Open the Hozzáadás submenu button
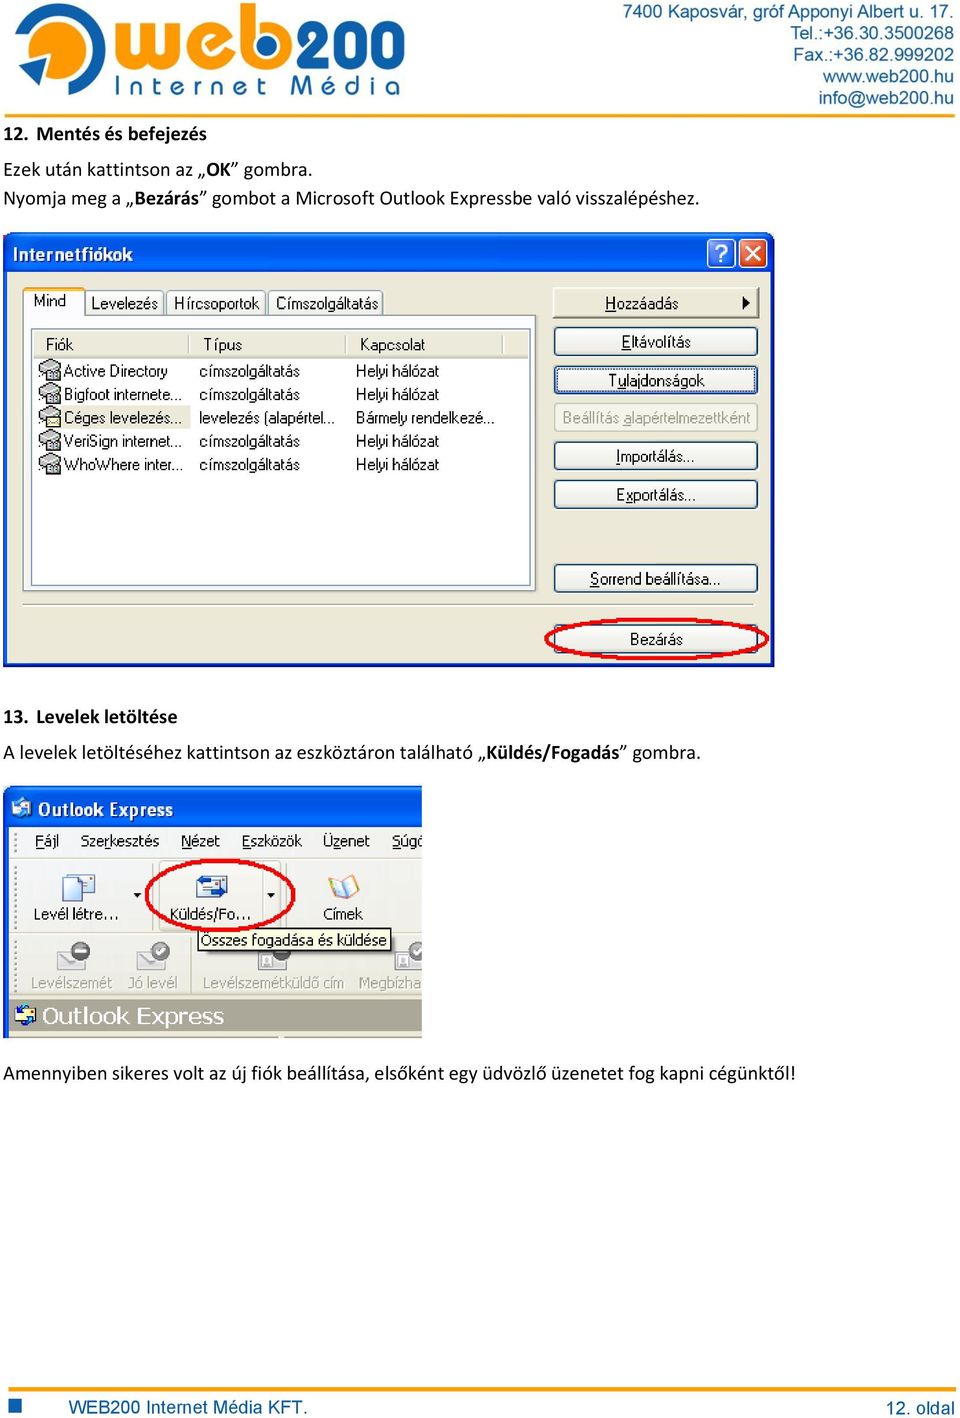960x1418 pixels. (656, 303)
